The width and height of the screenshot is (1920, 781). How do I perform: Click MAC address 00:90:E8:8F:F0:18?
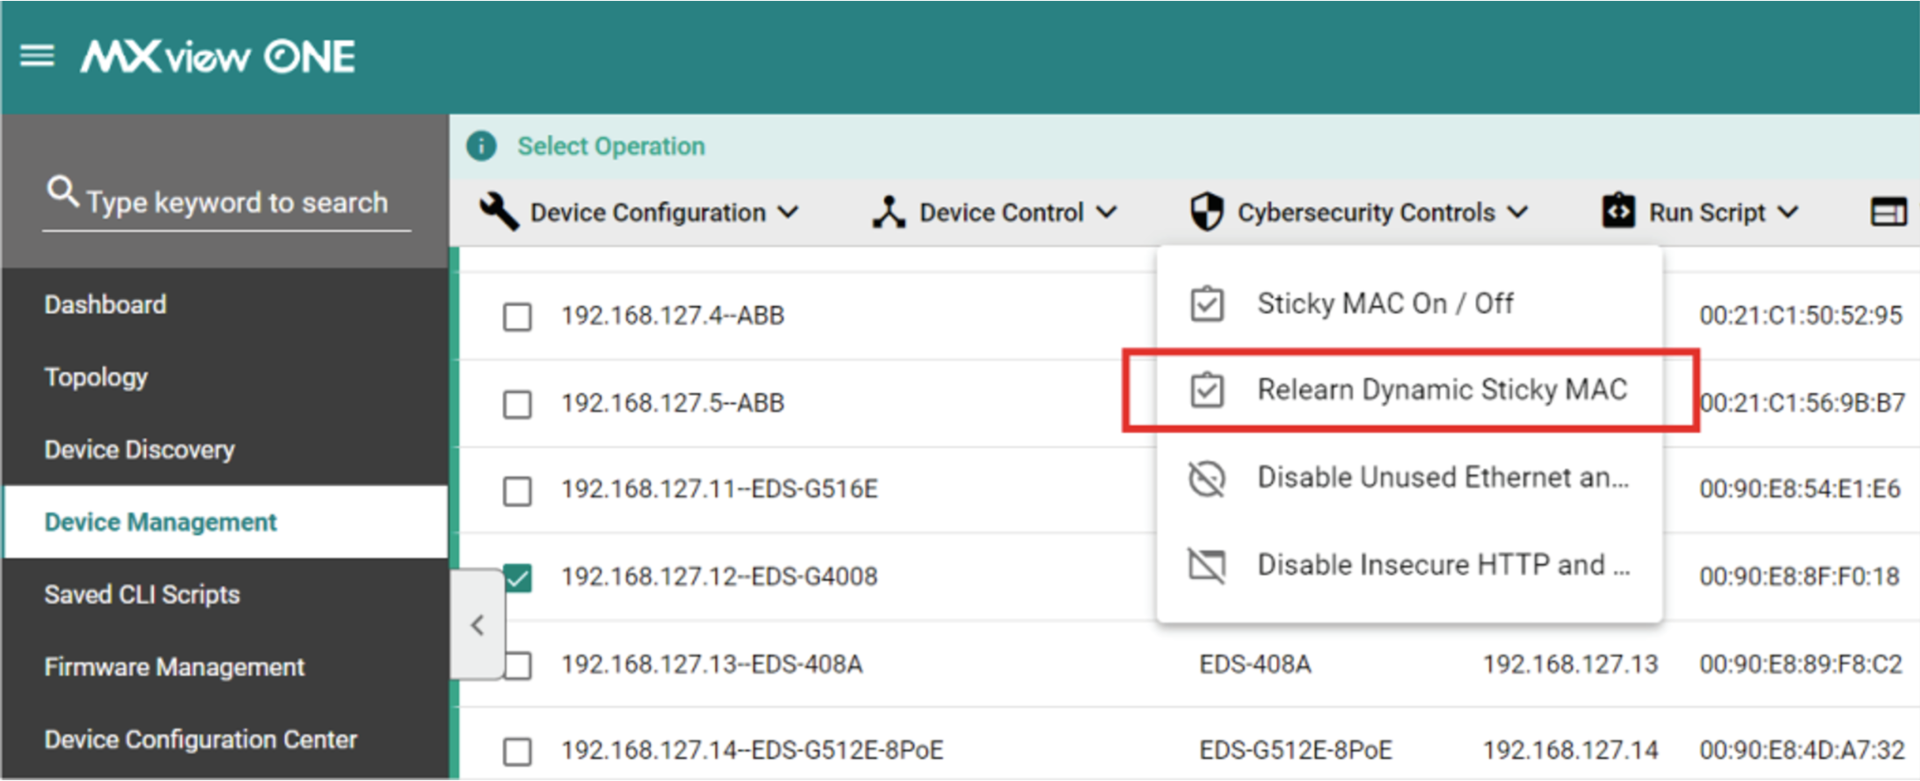1800,576
